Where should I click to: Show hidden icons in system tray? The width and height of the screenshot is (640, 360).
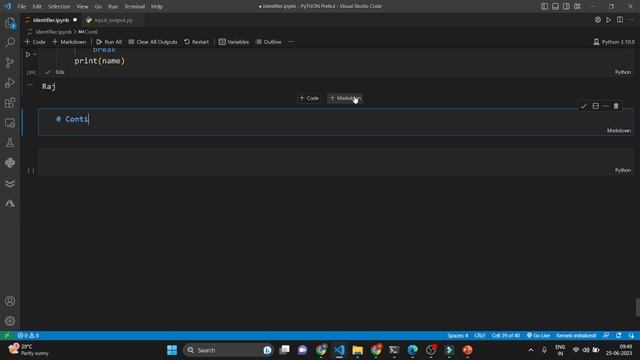point(531,350)
